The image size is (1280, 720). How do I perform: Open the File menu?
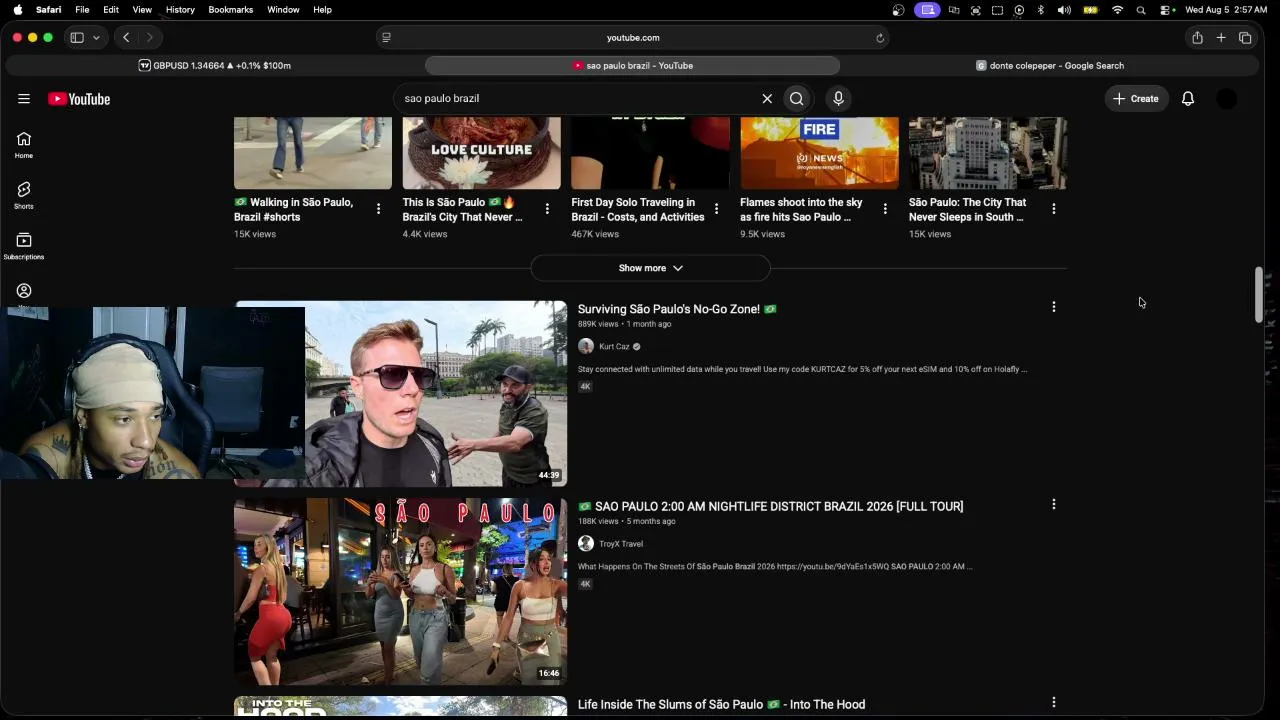pos(82,10)
